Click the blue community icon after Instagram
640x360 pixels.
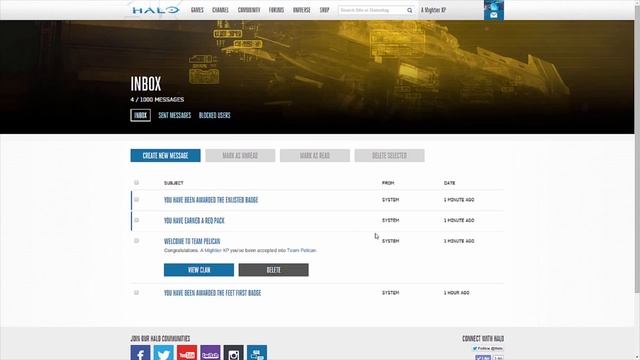(257, 353)
